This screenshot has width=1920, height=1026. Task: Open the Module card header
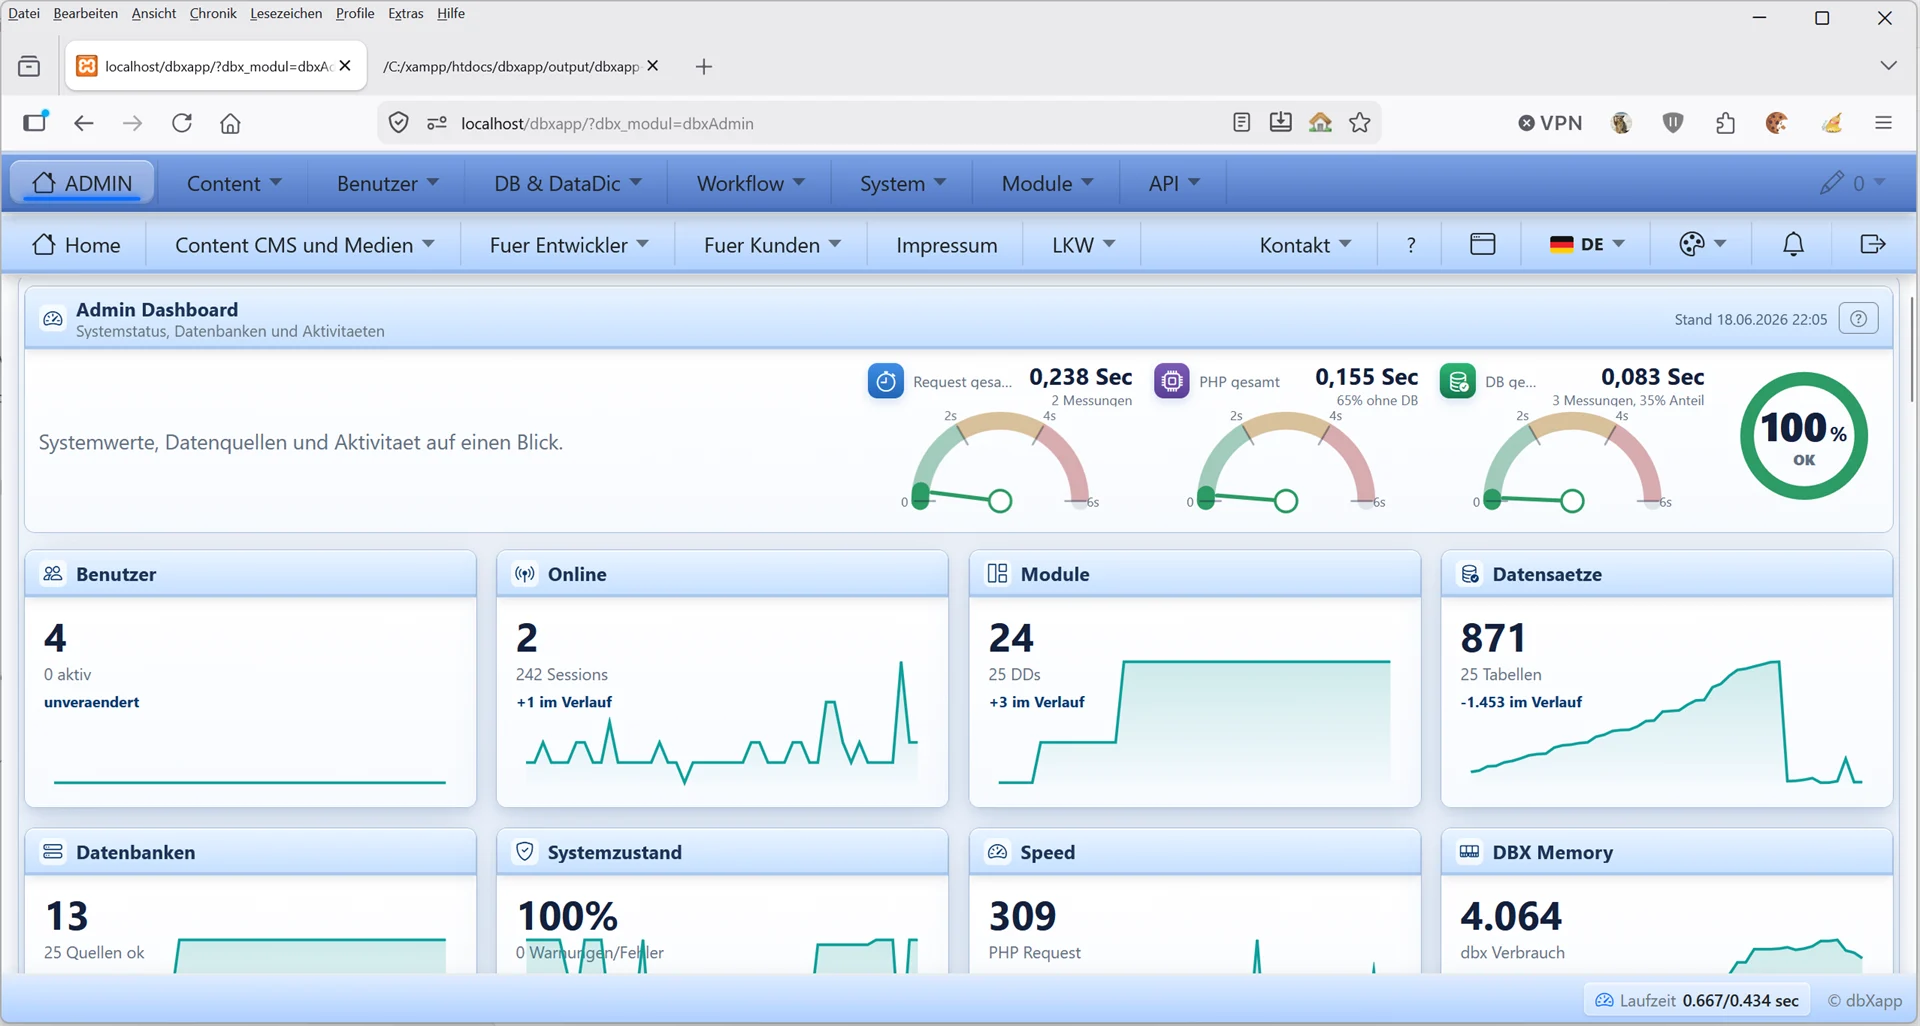(x=1195, y=574)
